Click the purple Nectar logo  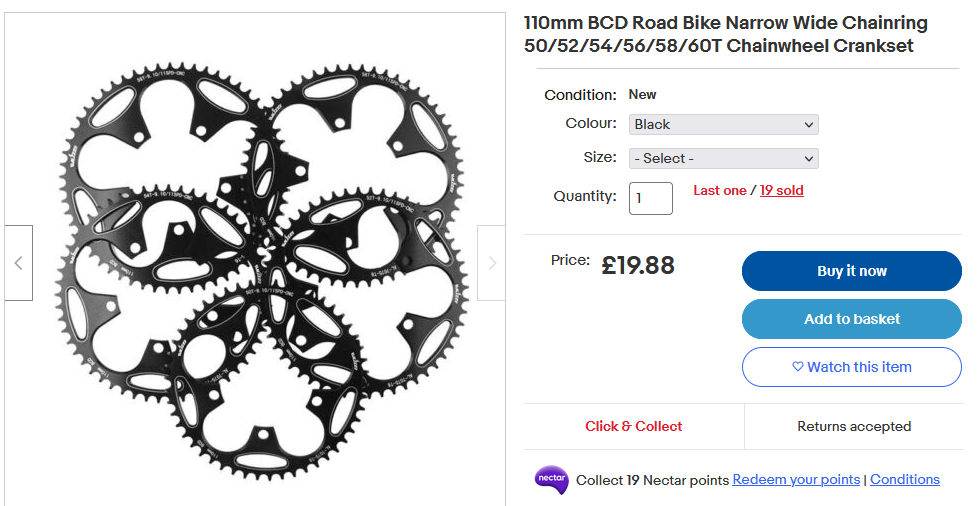click(x=551, y=479)
